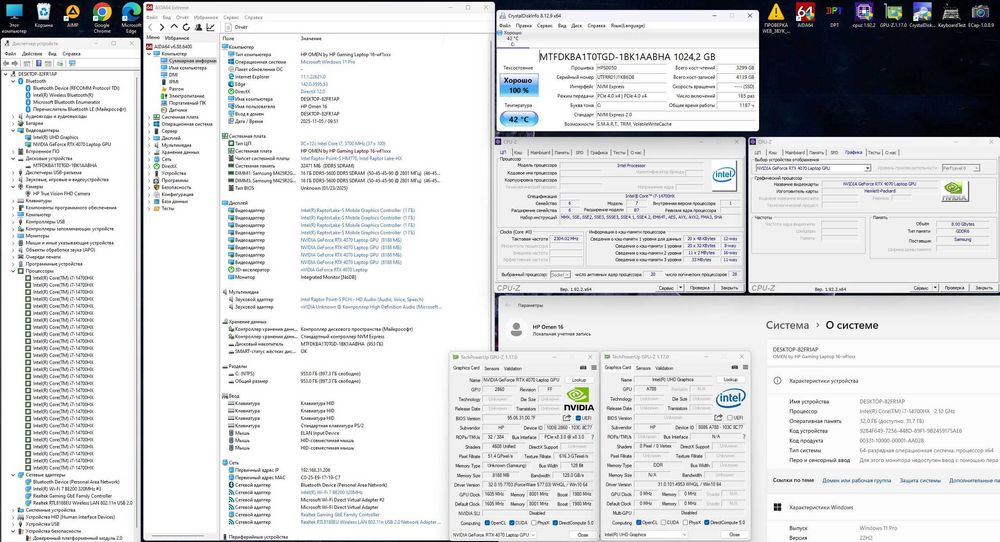The height and width of the screenshot is (542, 1000).
Task: Open Диск menu in CrystalDiskInfo
Action: coord(577,26)
